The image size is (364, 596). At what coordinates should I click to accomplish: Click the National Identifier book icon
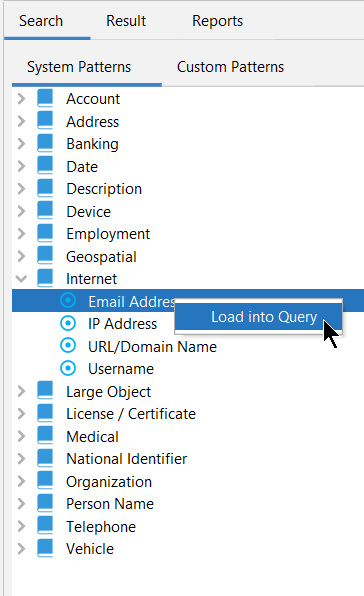coord(45,458)
